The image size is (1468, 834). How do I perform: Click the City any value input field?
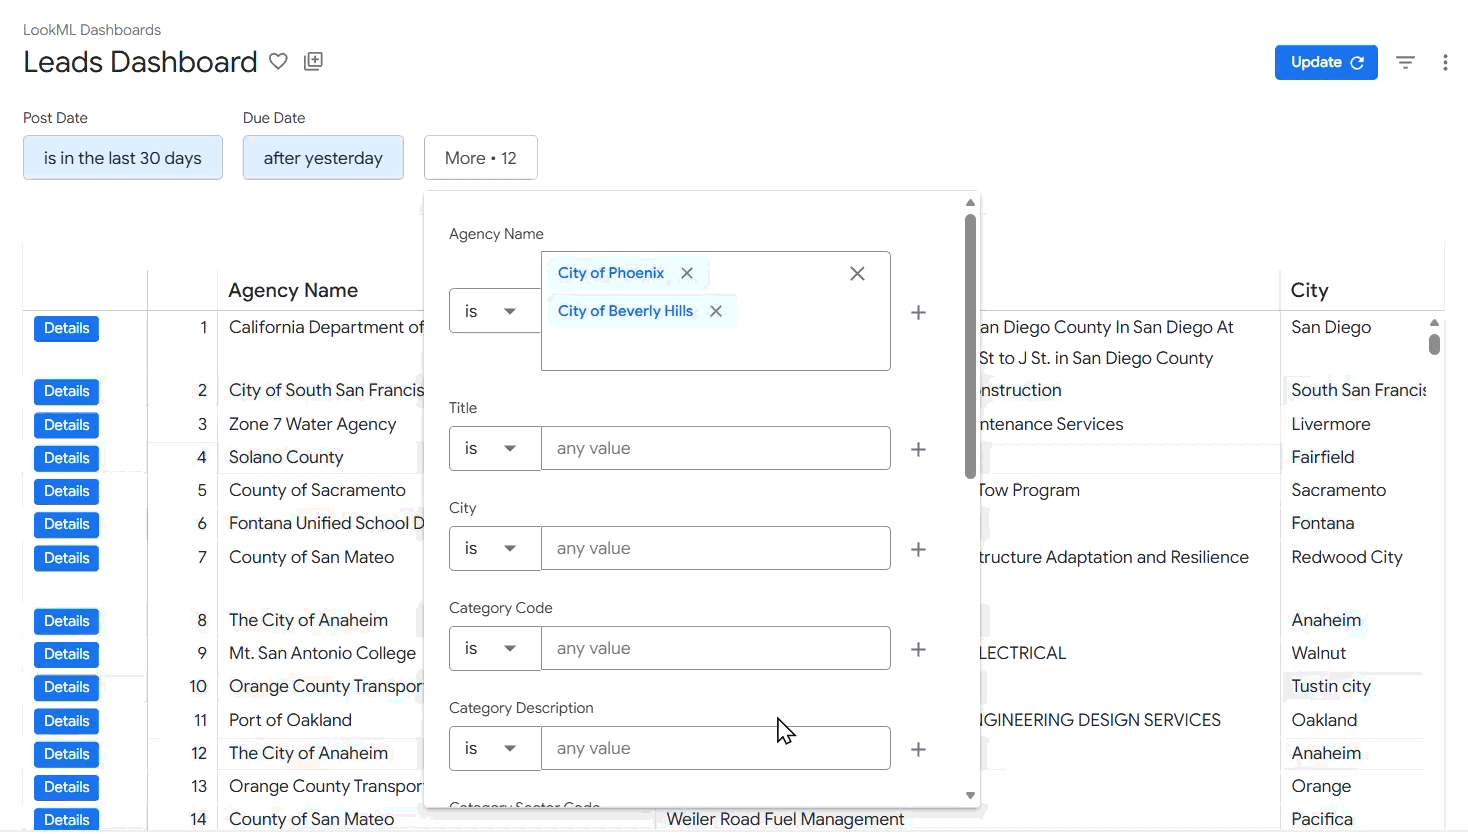[x=716, y=548]
